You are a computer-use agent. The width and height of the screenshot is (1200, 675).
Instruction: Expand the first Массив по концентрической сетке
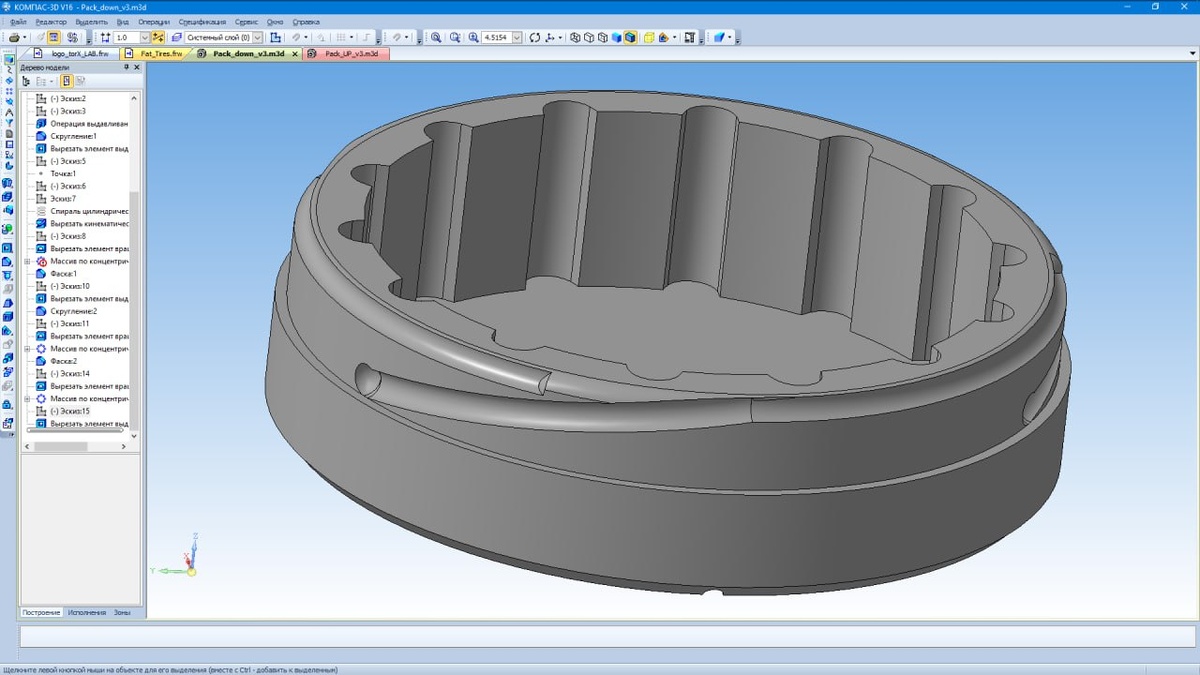click(x=28, y=261)
